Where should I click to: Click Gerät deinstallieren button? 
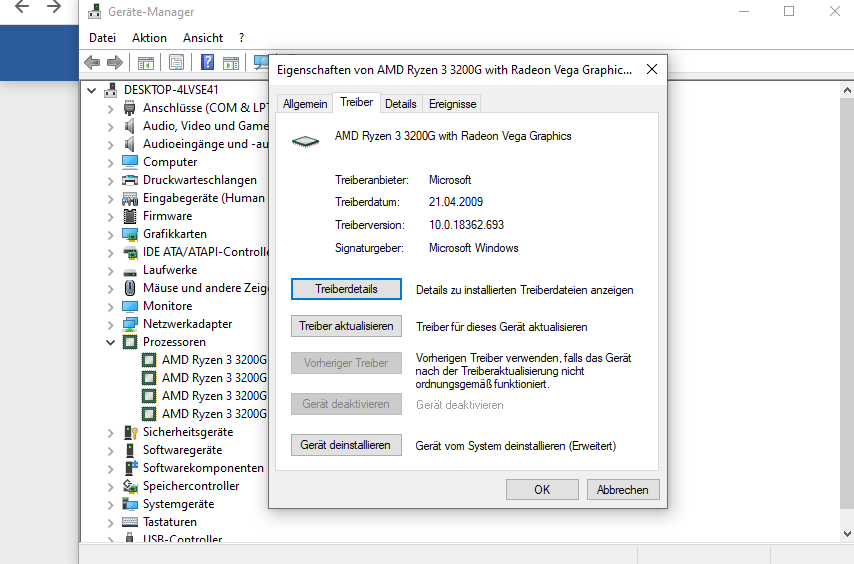pyautogui.click(x=346, y=445)
